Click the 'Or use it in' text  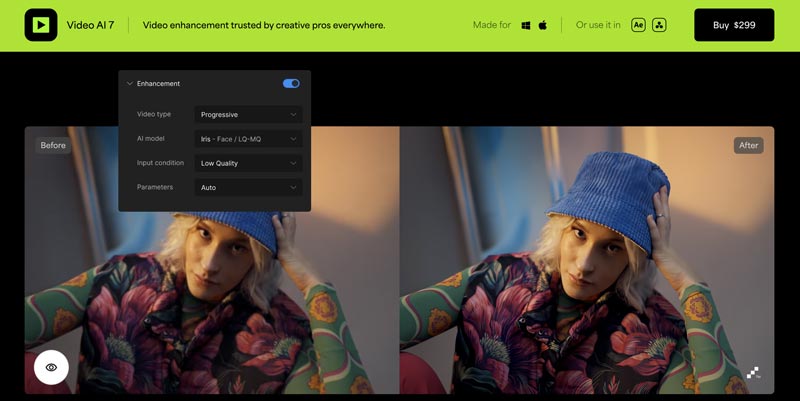click(598, 25)
